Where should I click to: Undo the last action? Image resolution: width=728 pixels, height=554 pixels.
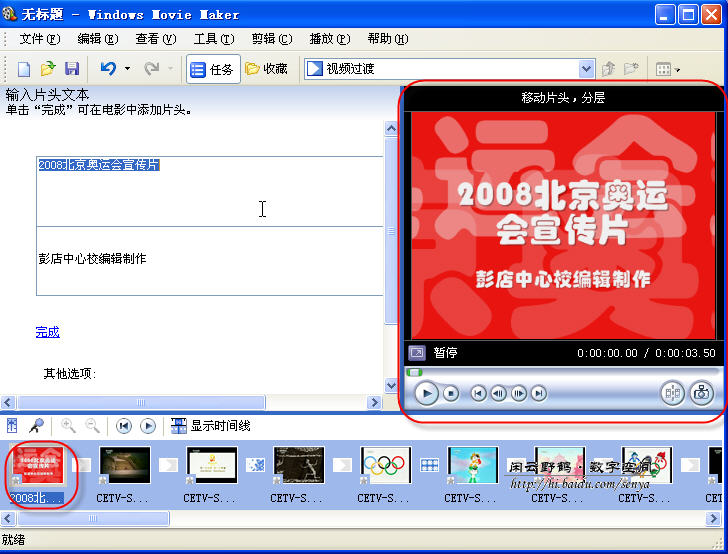coord(108,69)
